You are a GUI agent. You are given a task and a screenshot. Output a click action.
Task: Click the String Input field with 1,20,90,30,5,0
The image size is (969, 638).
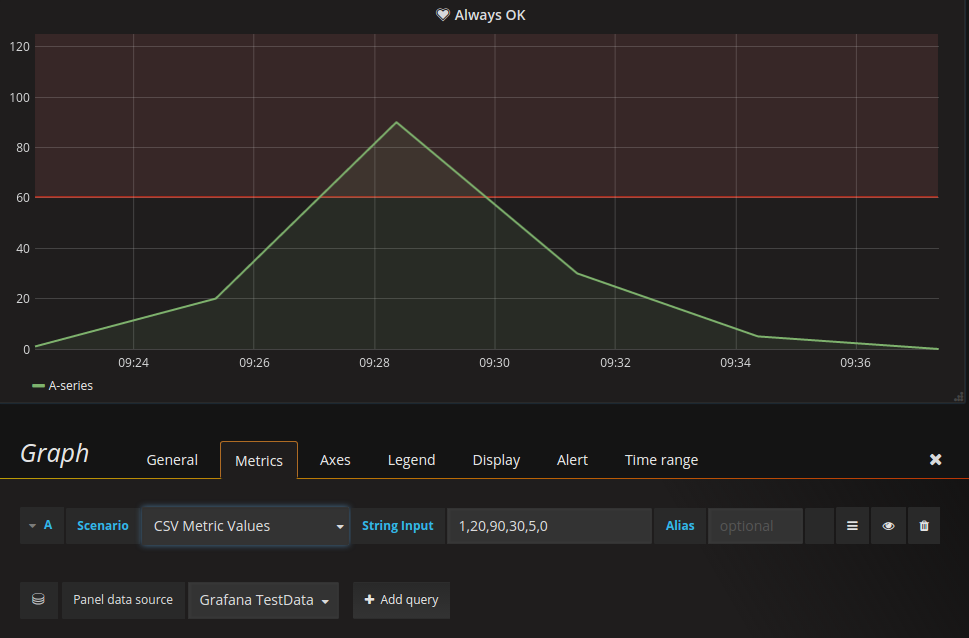(x=548, y=526)
